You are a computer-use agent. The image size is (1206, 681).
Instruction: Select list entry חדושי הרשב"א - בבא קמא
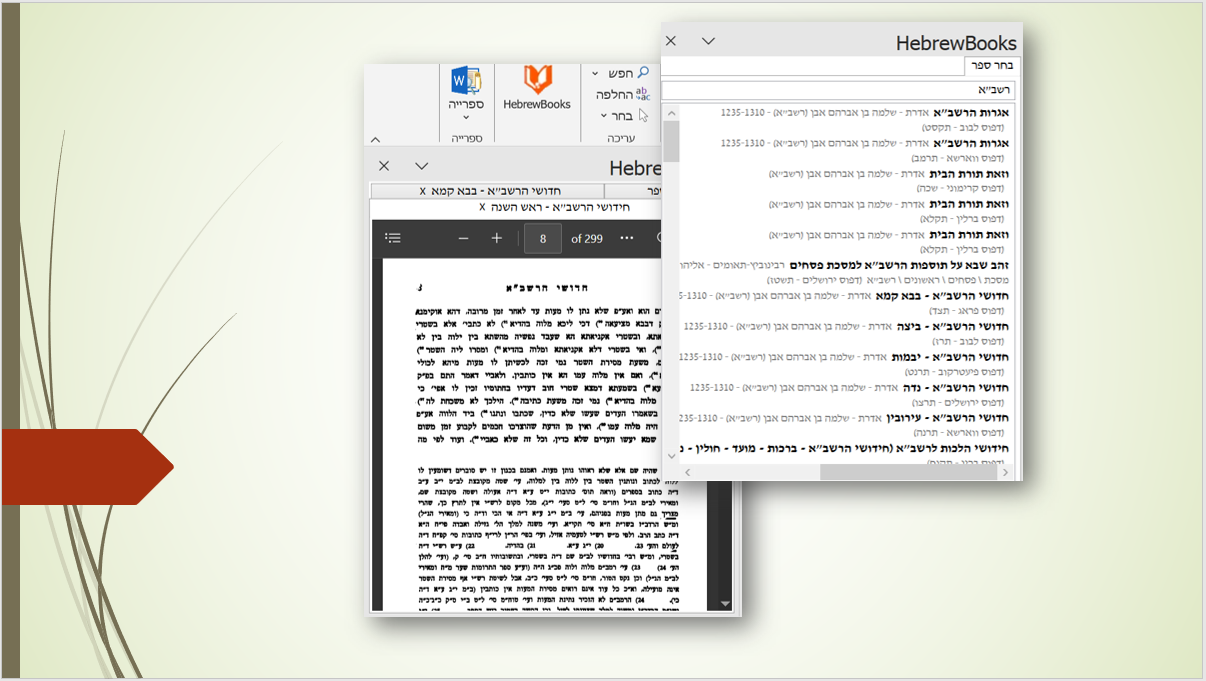pyautogui.click(x=943, y=296)
